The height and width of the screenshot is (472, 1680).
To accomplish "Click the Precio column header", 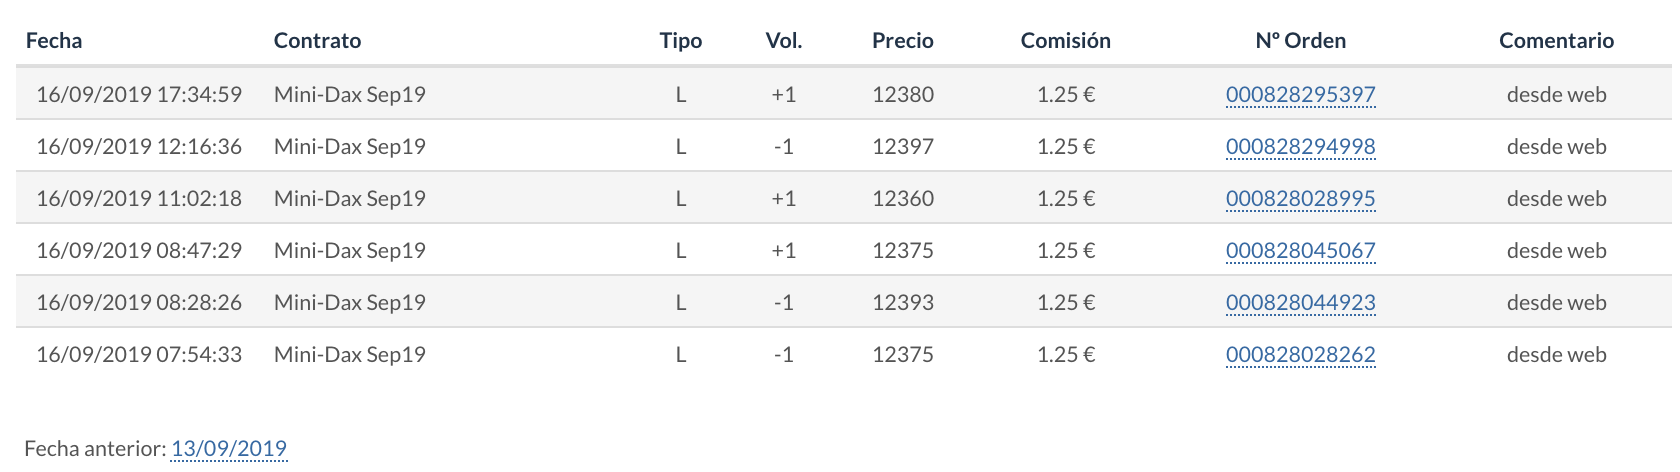I will 902,41.
